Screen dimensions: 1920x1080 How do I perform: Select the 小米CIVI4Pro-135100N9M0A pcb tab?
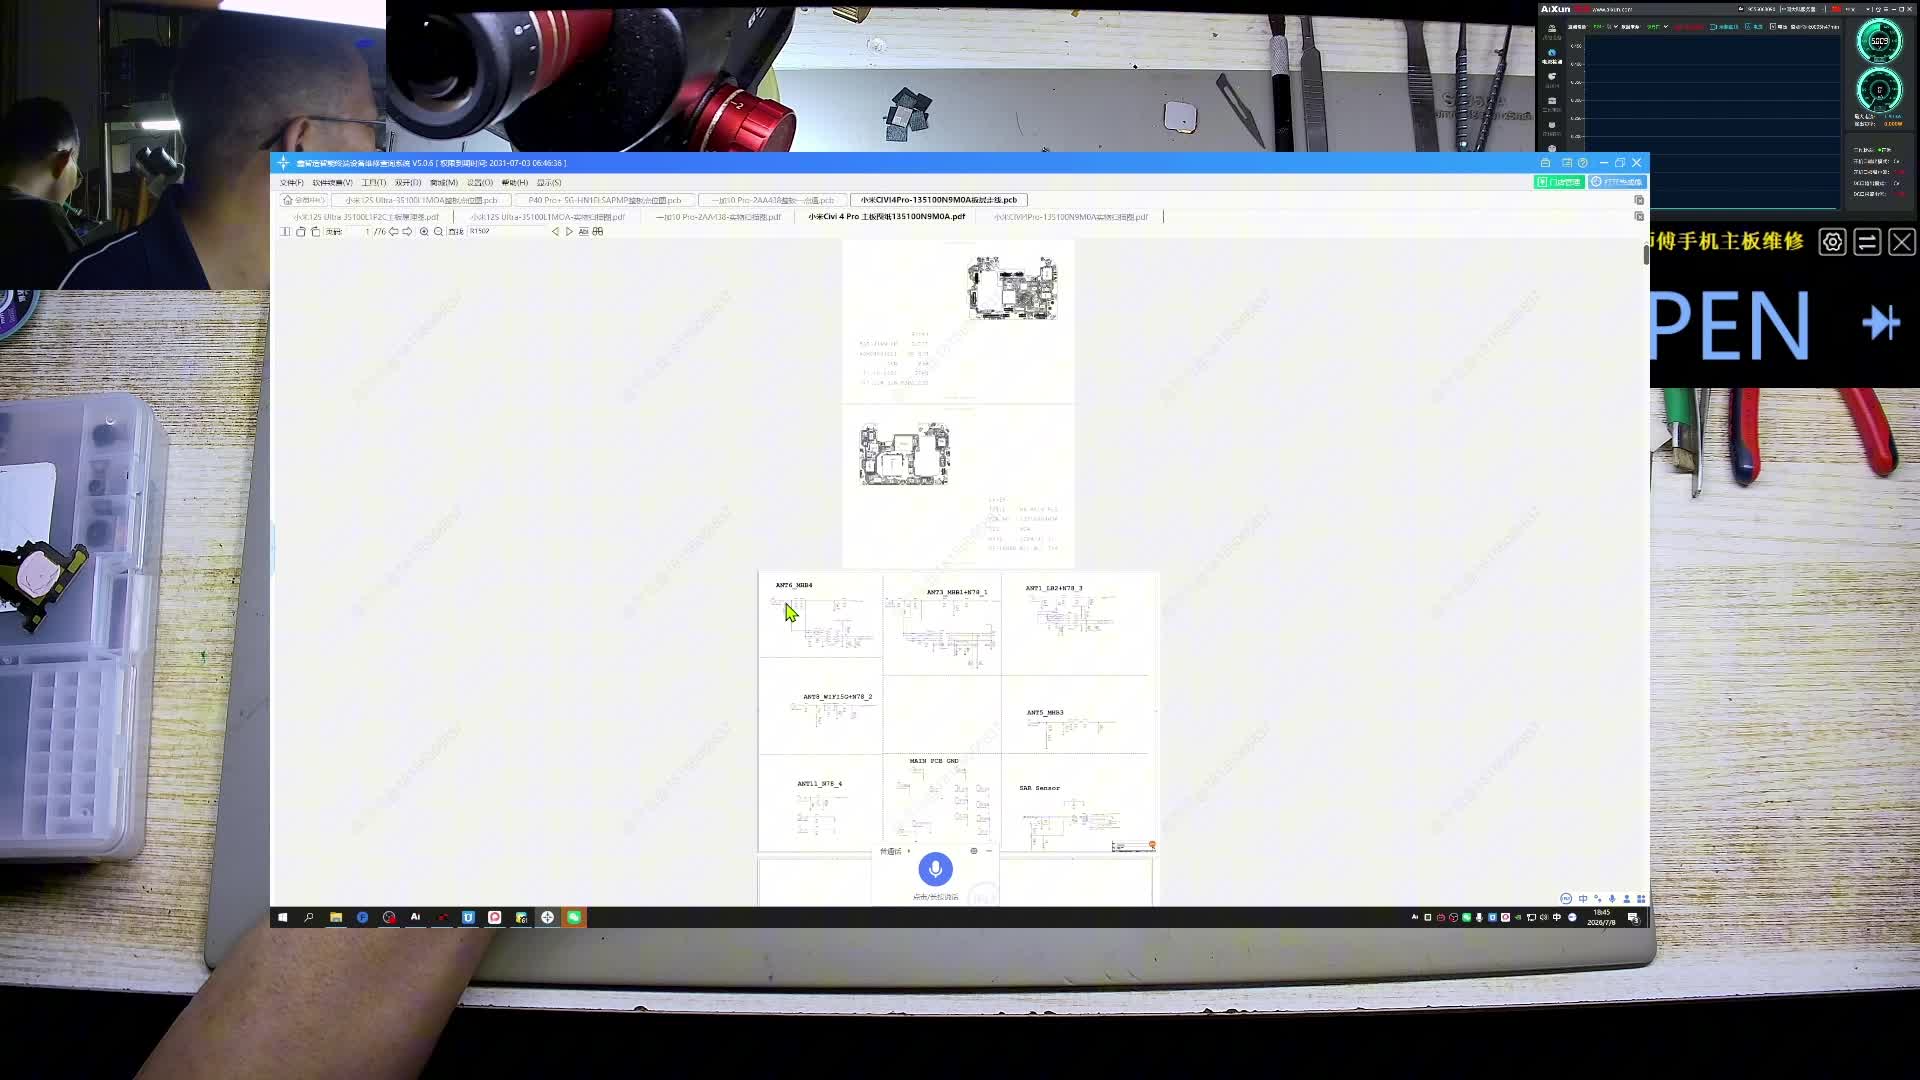tap(938, 200)
